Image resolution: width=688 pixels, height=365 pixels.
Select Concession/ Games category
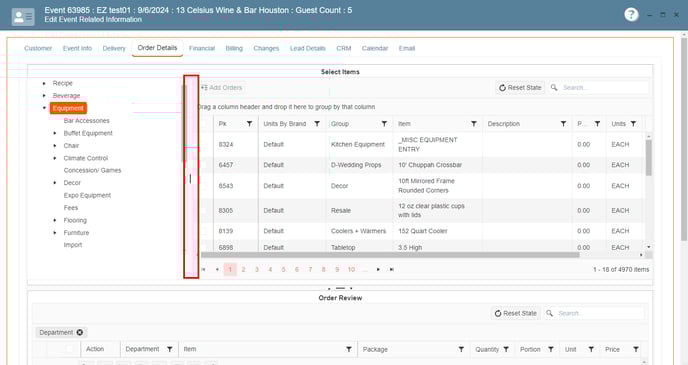tap(92, 170)
